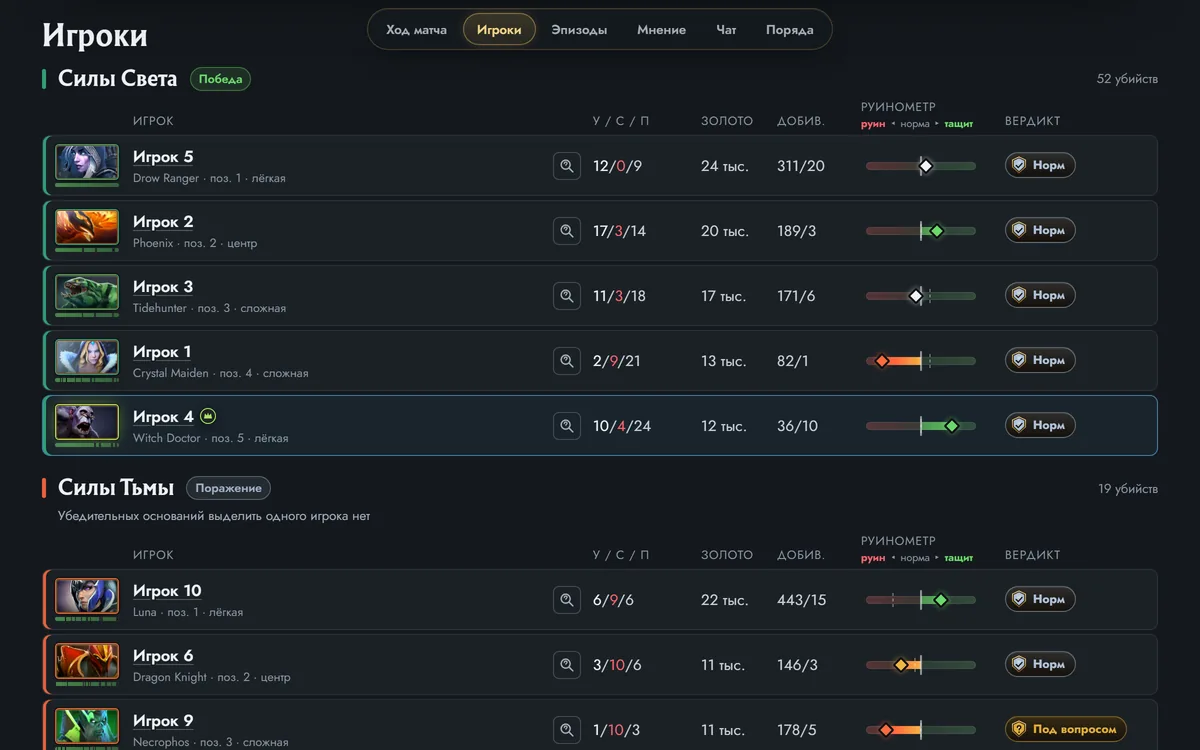Screen dimensions: 1200x750
Task: Switch to the Поряда tab
Action: pos(789,30)
